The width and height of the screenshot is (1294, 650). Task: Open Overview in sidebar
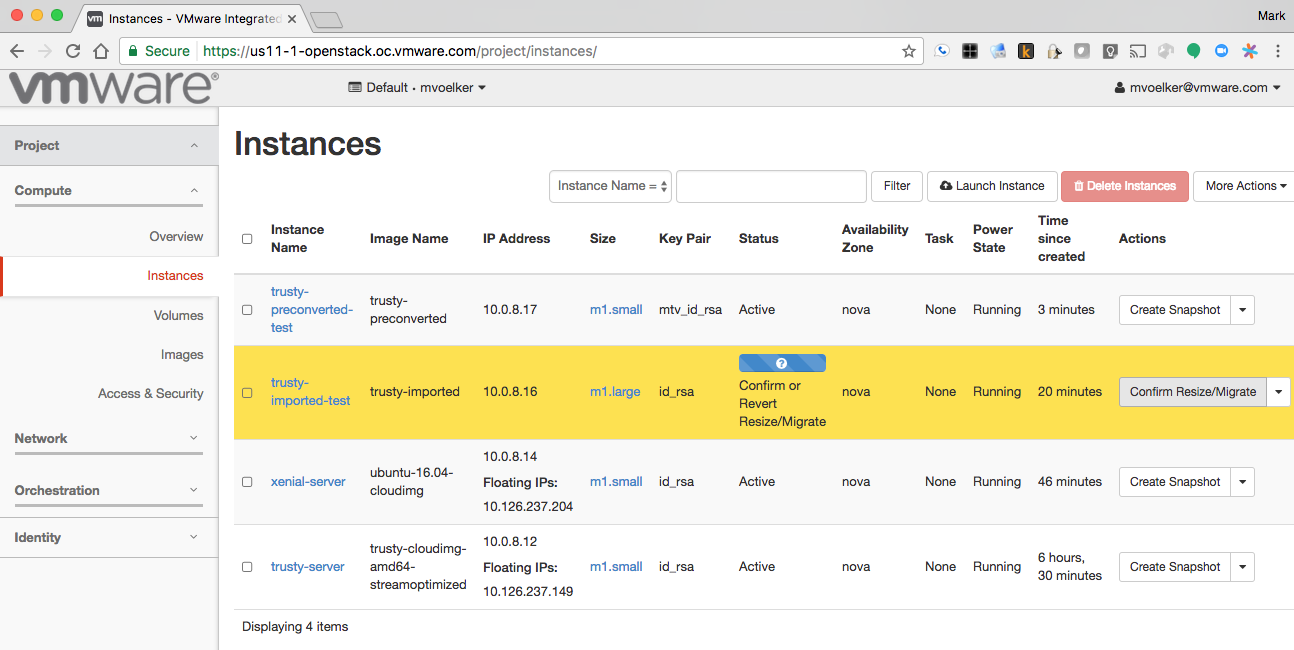176,237
